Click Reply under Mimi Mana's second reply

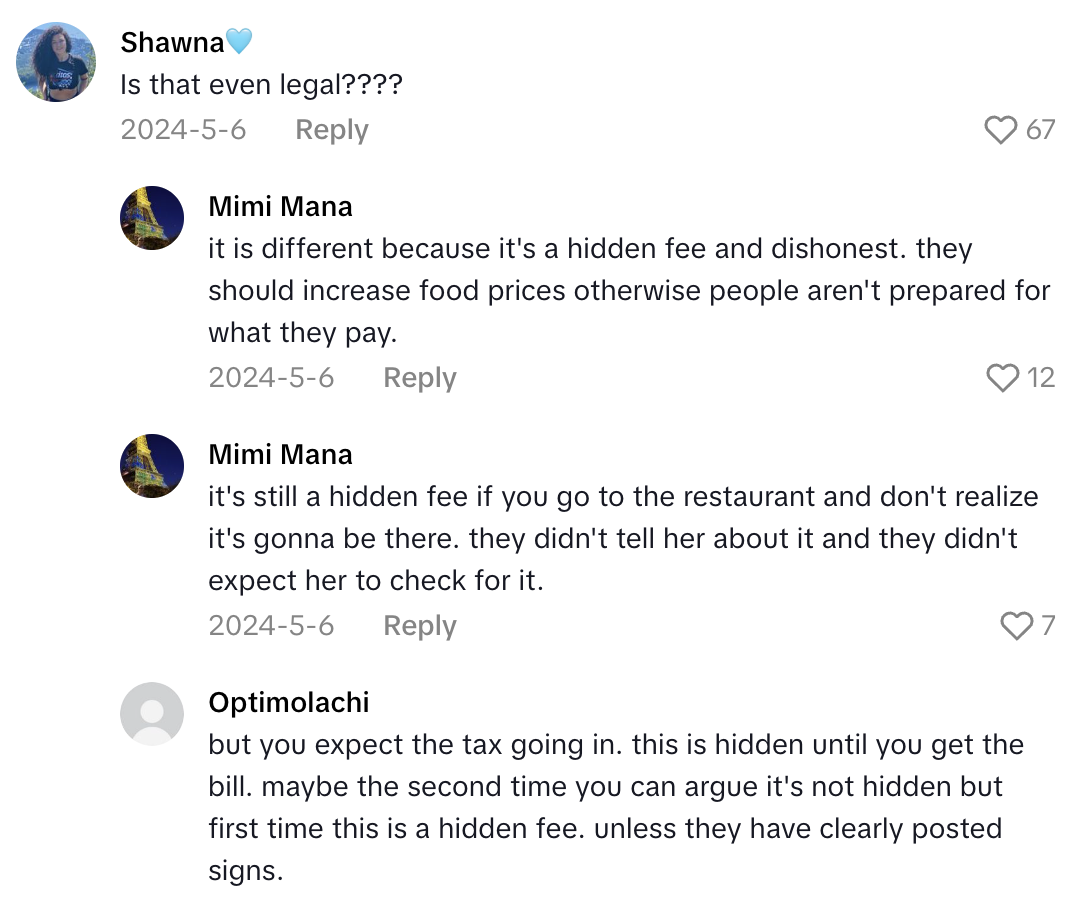click(x=419, y=626)
